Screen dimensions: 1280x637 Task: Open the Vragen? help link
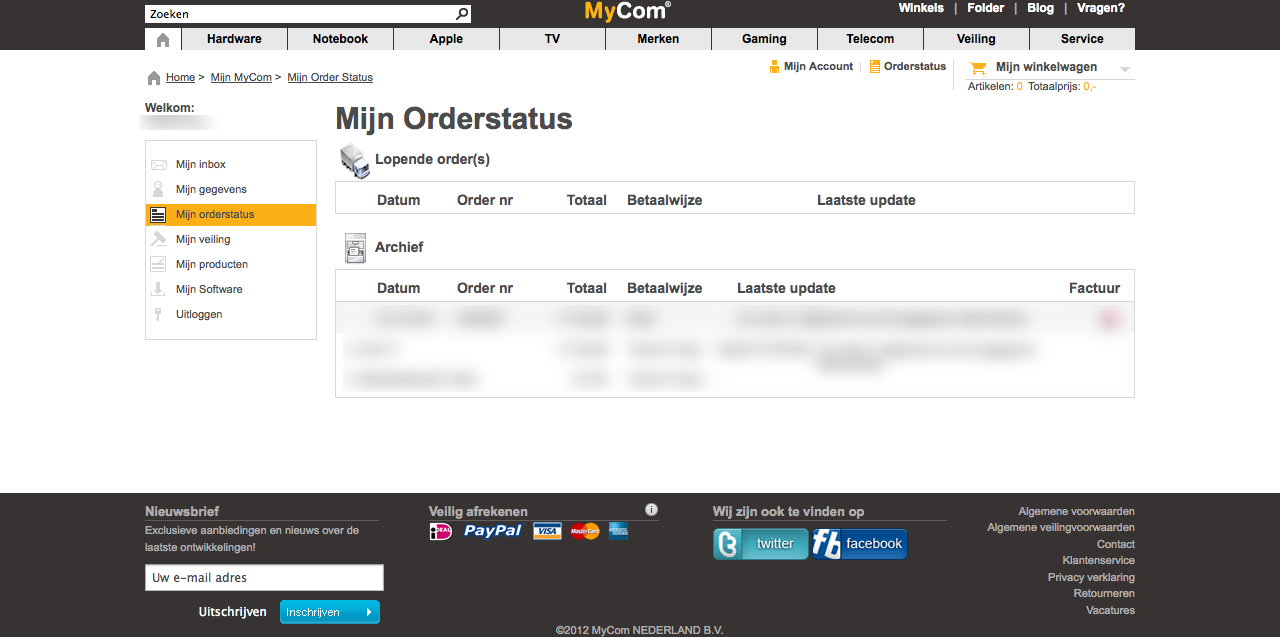coord(1101,8)
